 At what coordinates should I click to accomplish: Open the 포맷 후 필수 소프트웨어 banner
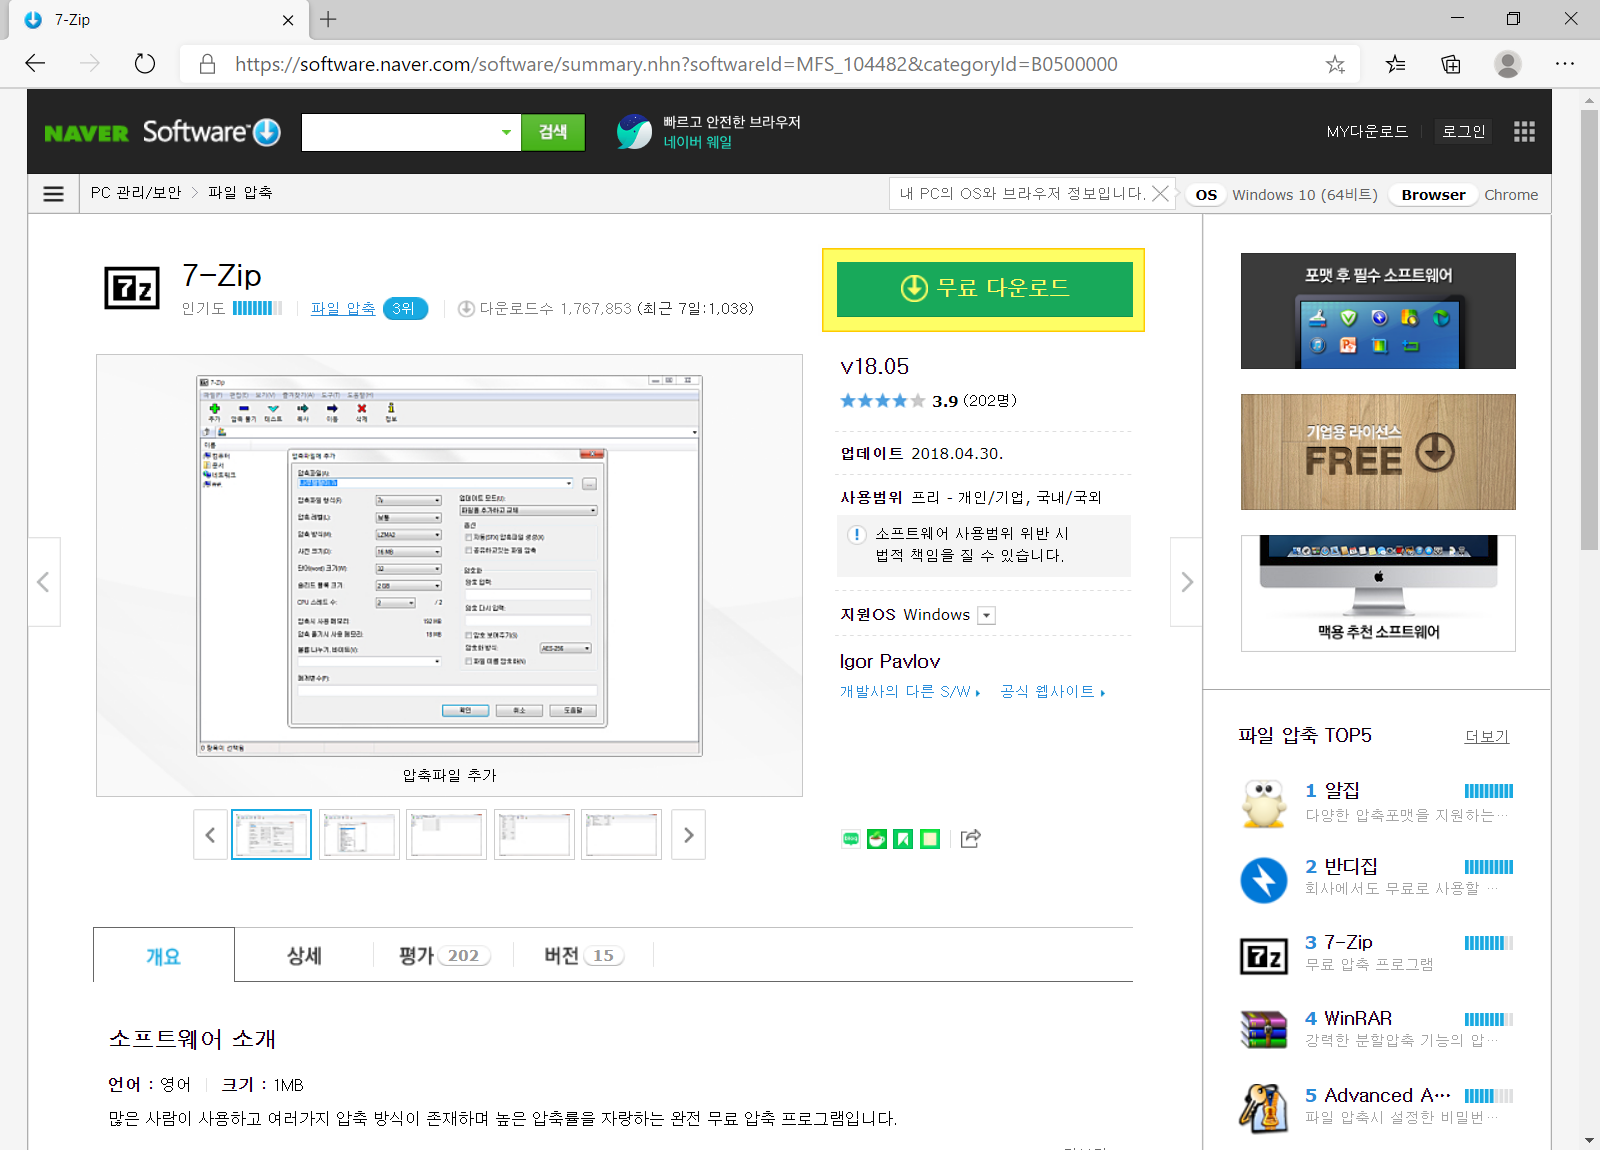click(x=1378, y=311)
